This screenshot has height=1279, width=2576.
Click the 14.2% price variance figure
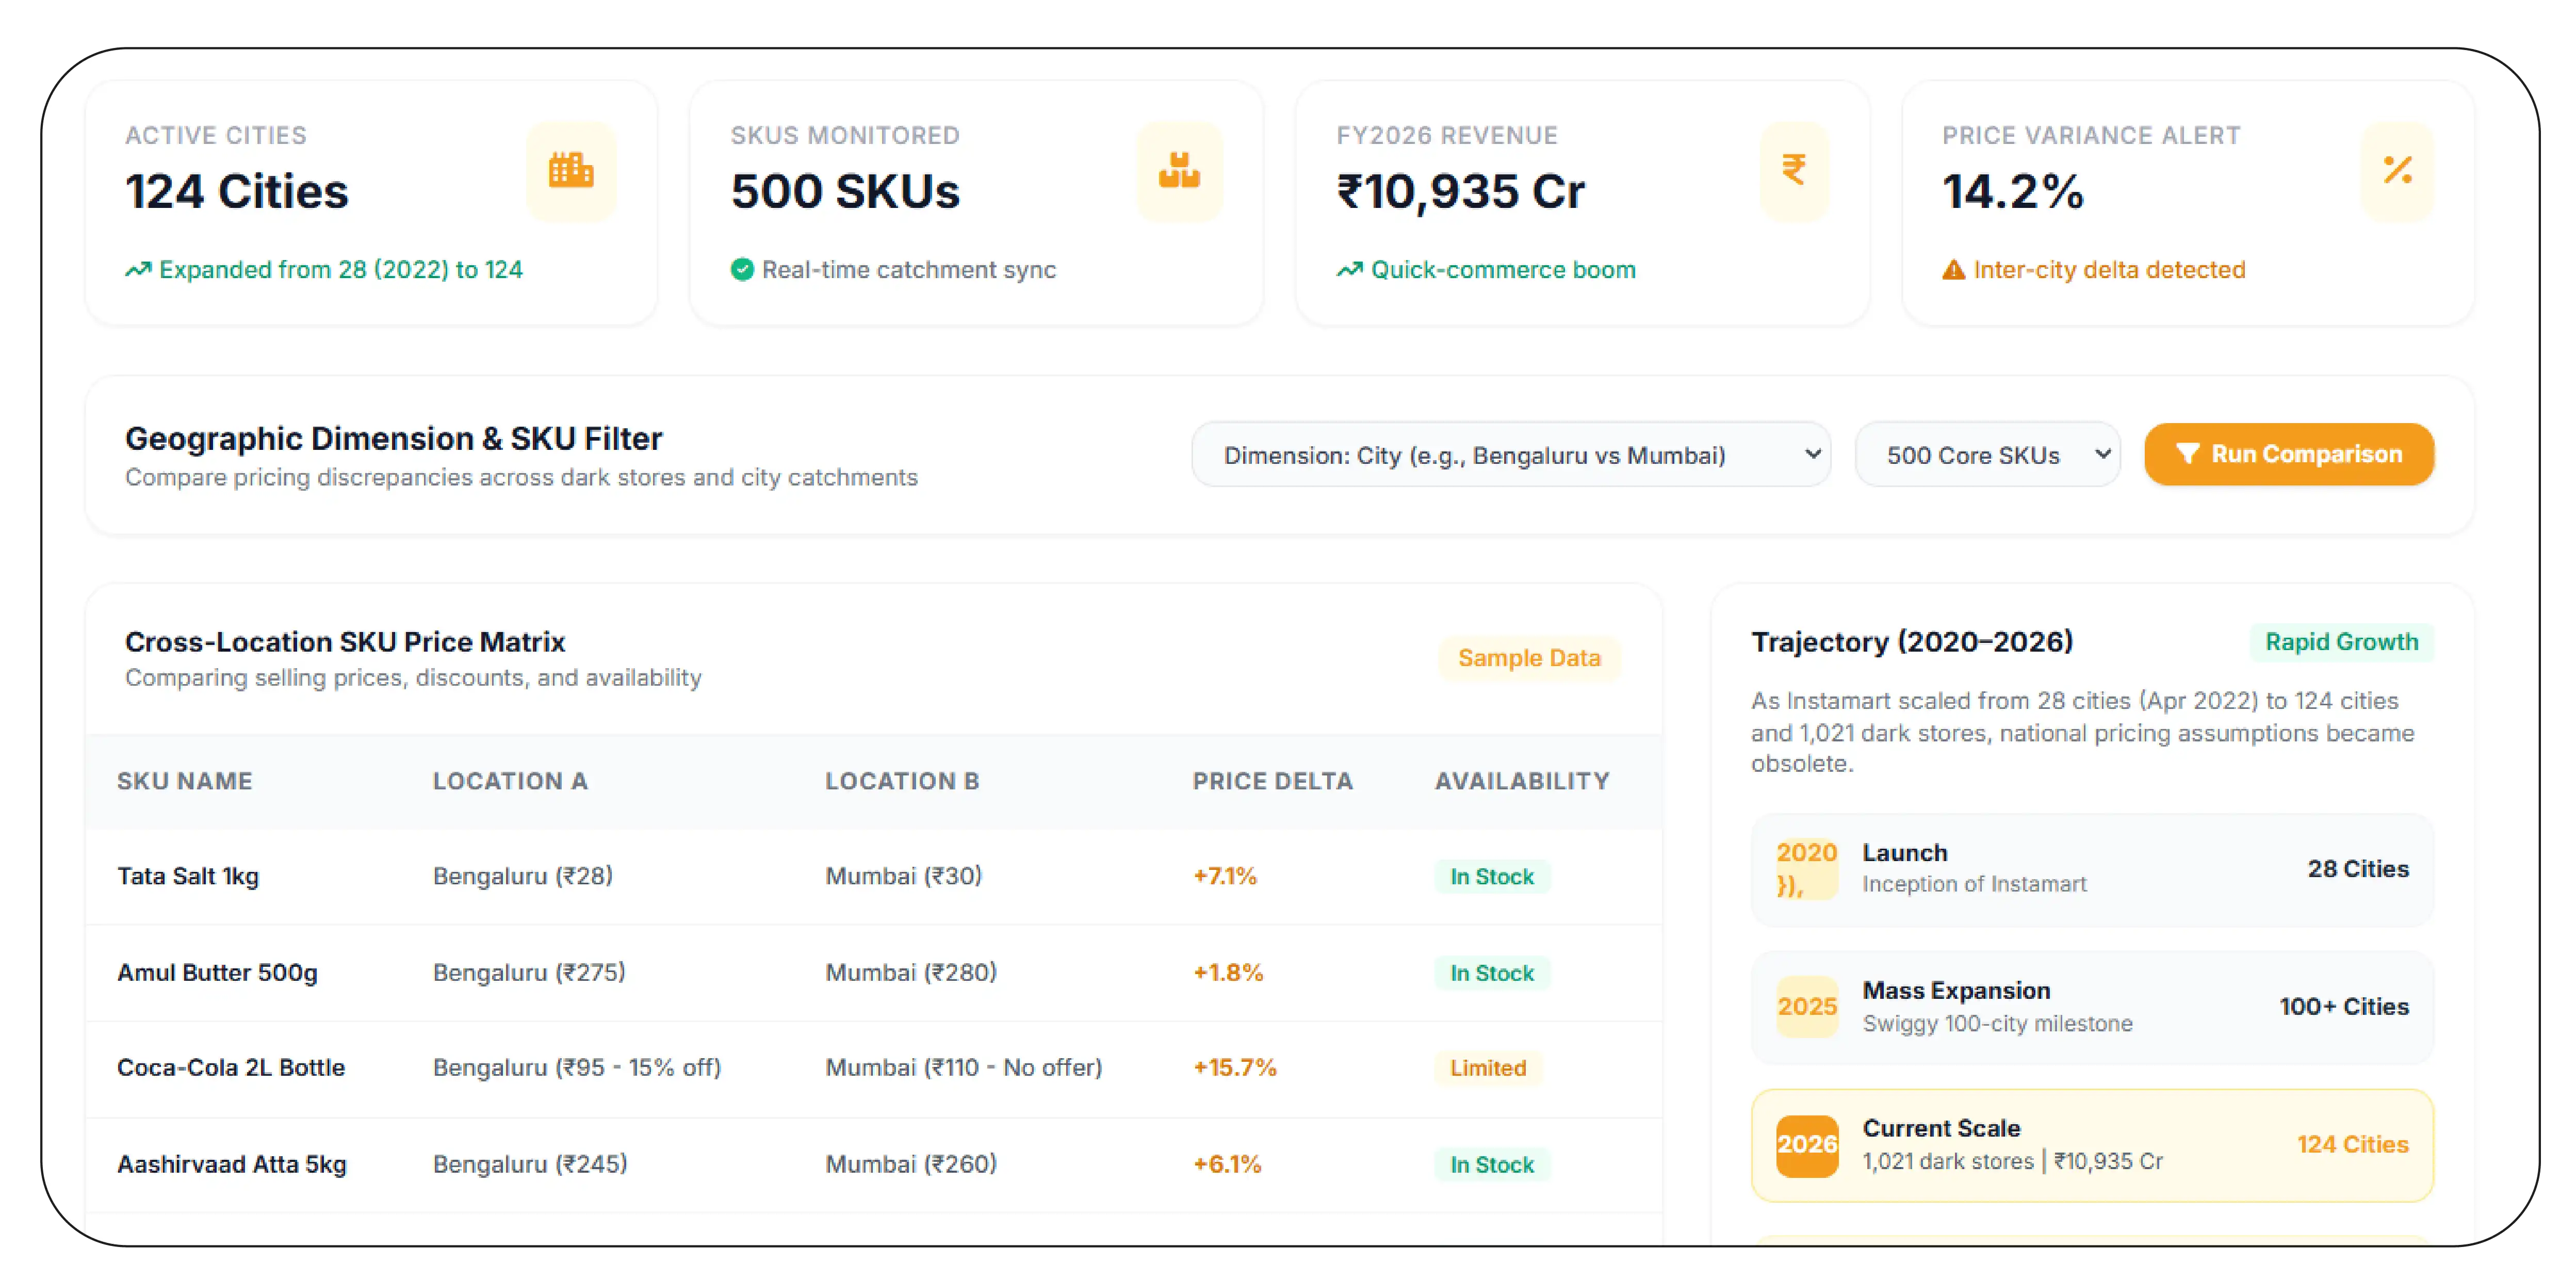(x=2013, y=191)
